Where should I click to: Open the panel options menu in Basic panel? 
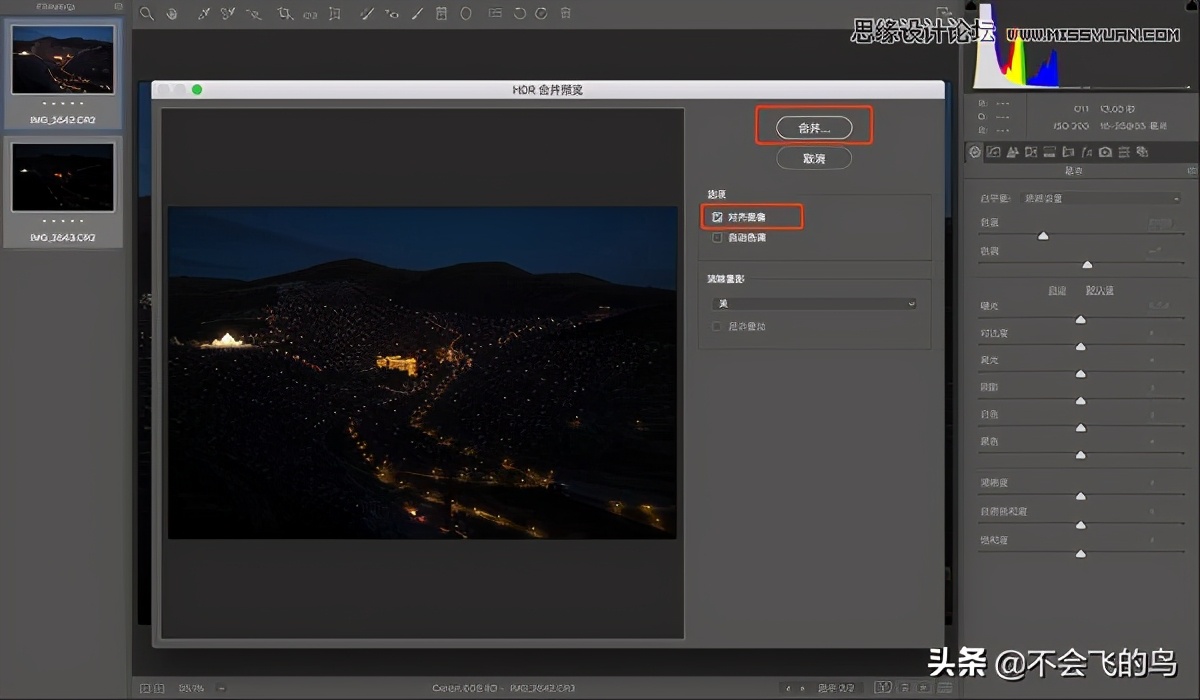(x=1190, y=170)
